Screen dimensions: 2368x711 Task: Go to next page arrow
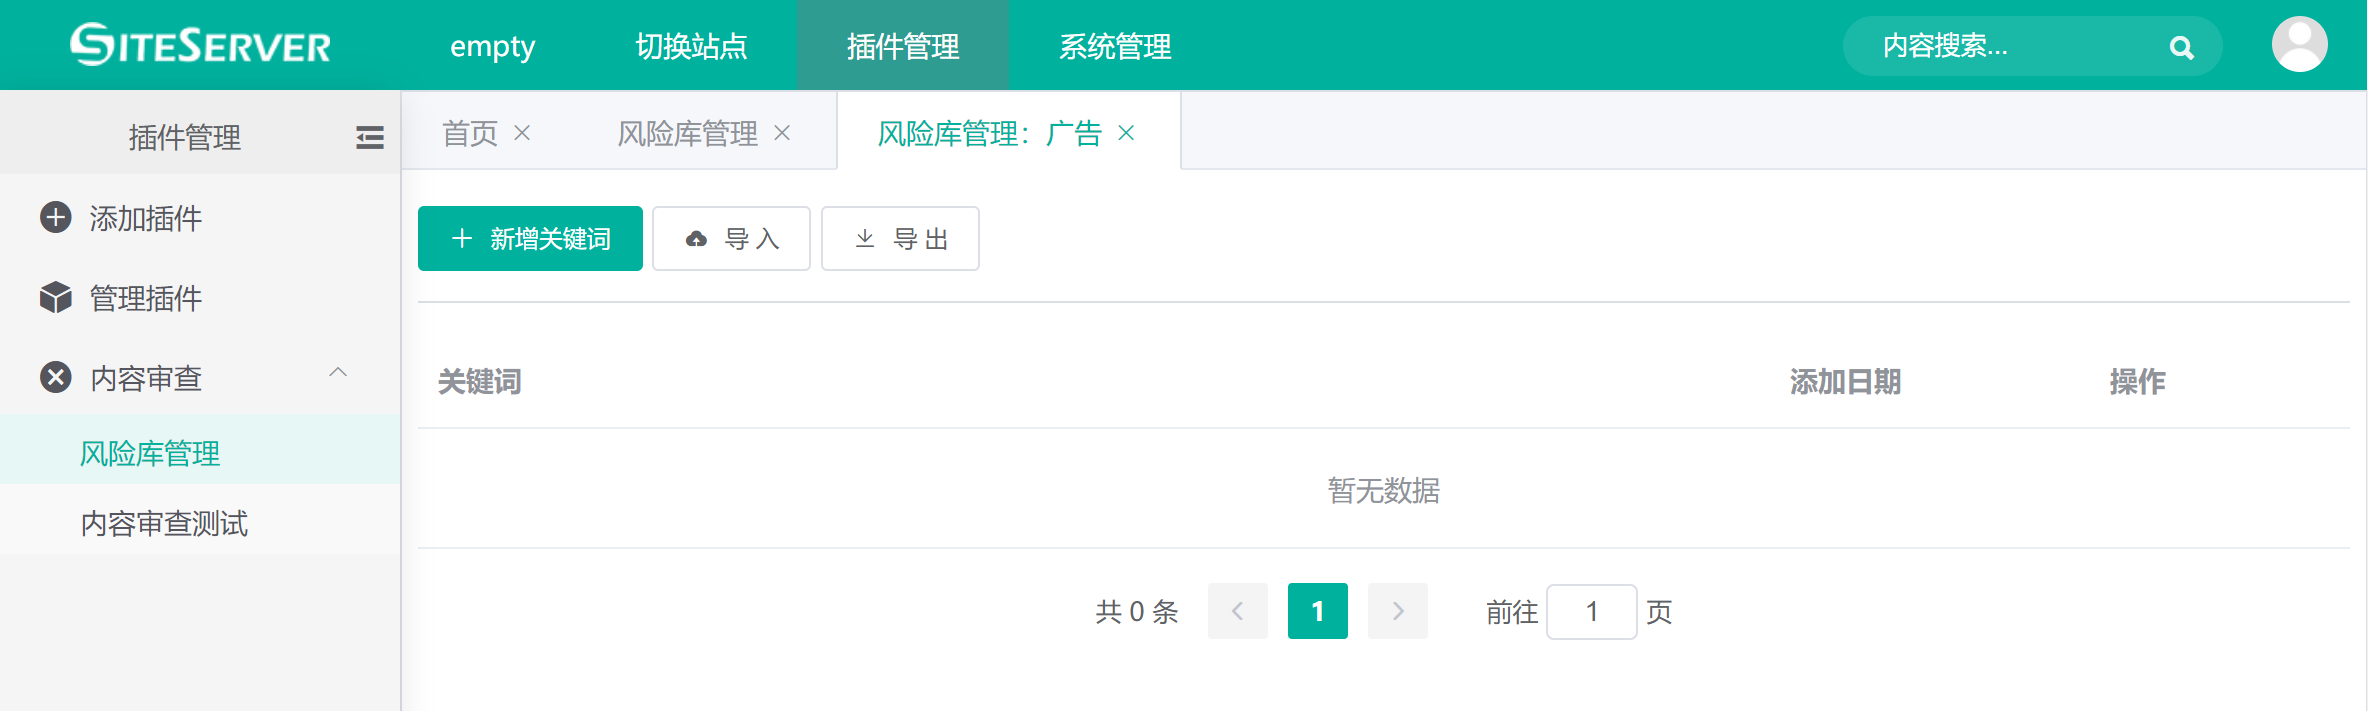(x=1397, y=611)
